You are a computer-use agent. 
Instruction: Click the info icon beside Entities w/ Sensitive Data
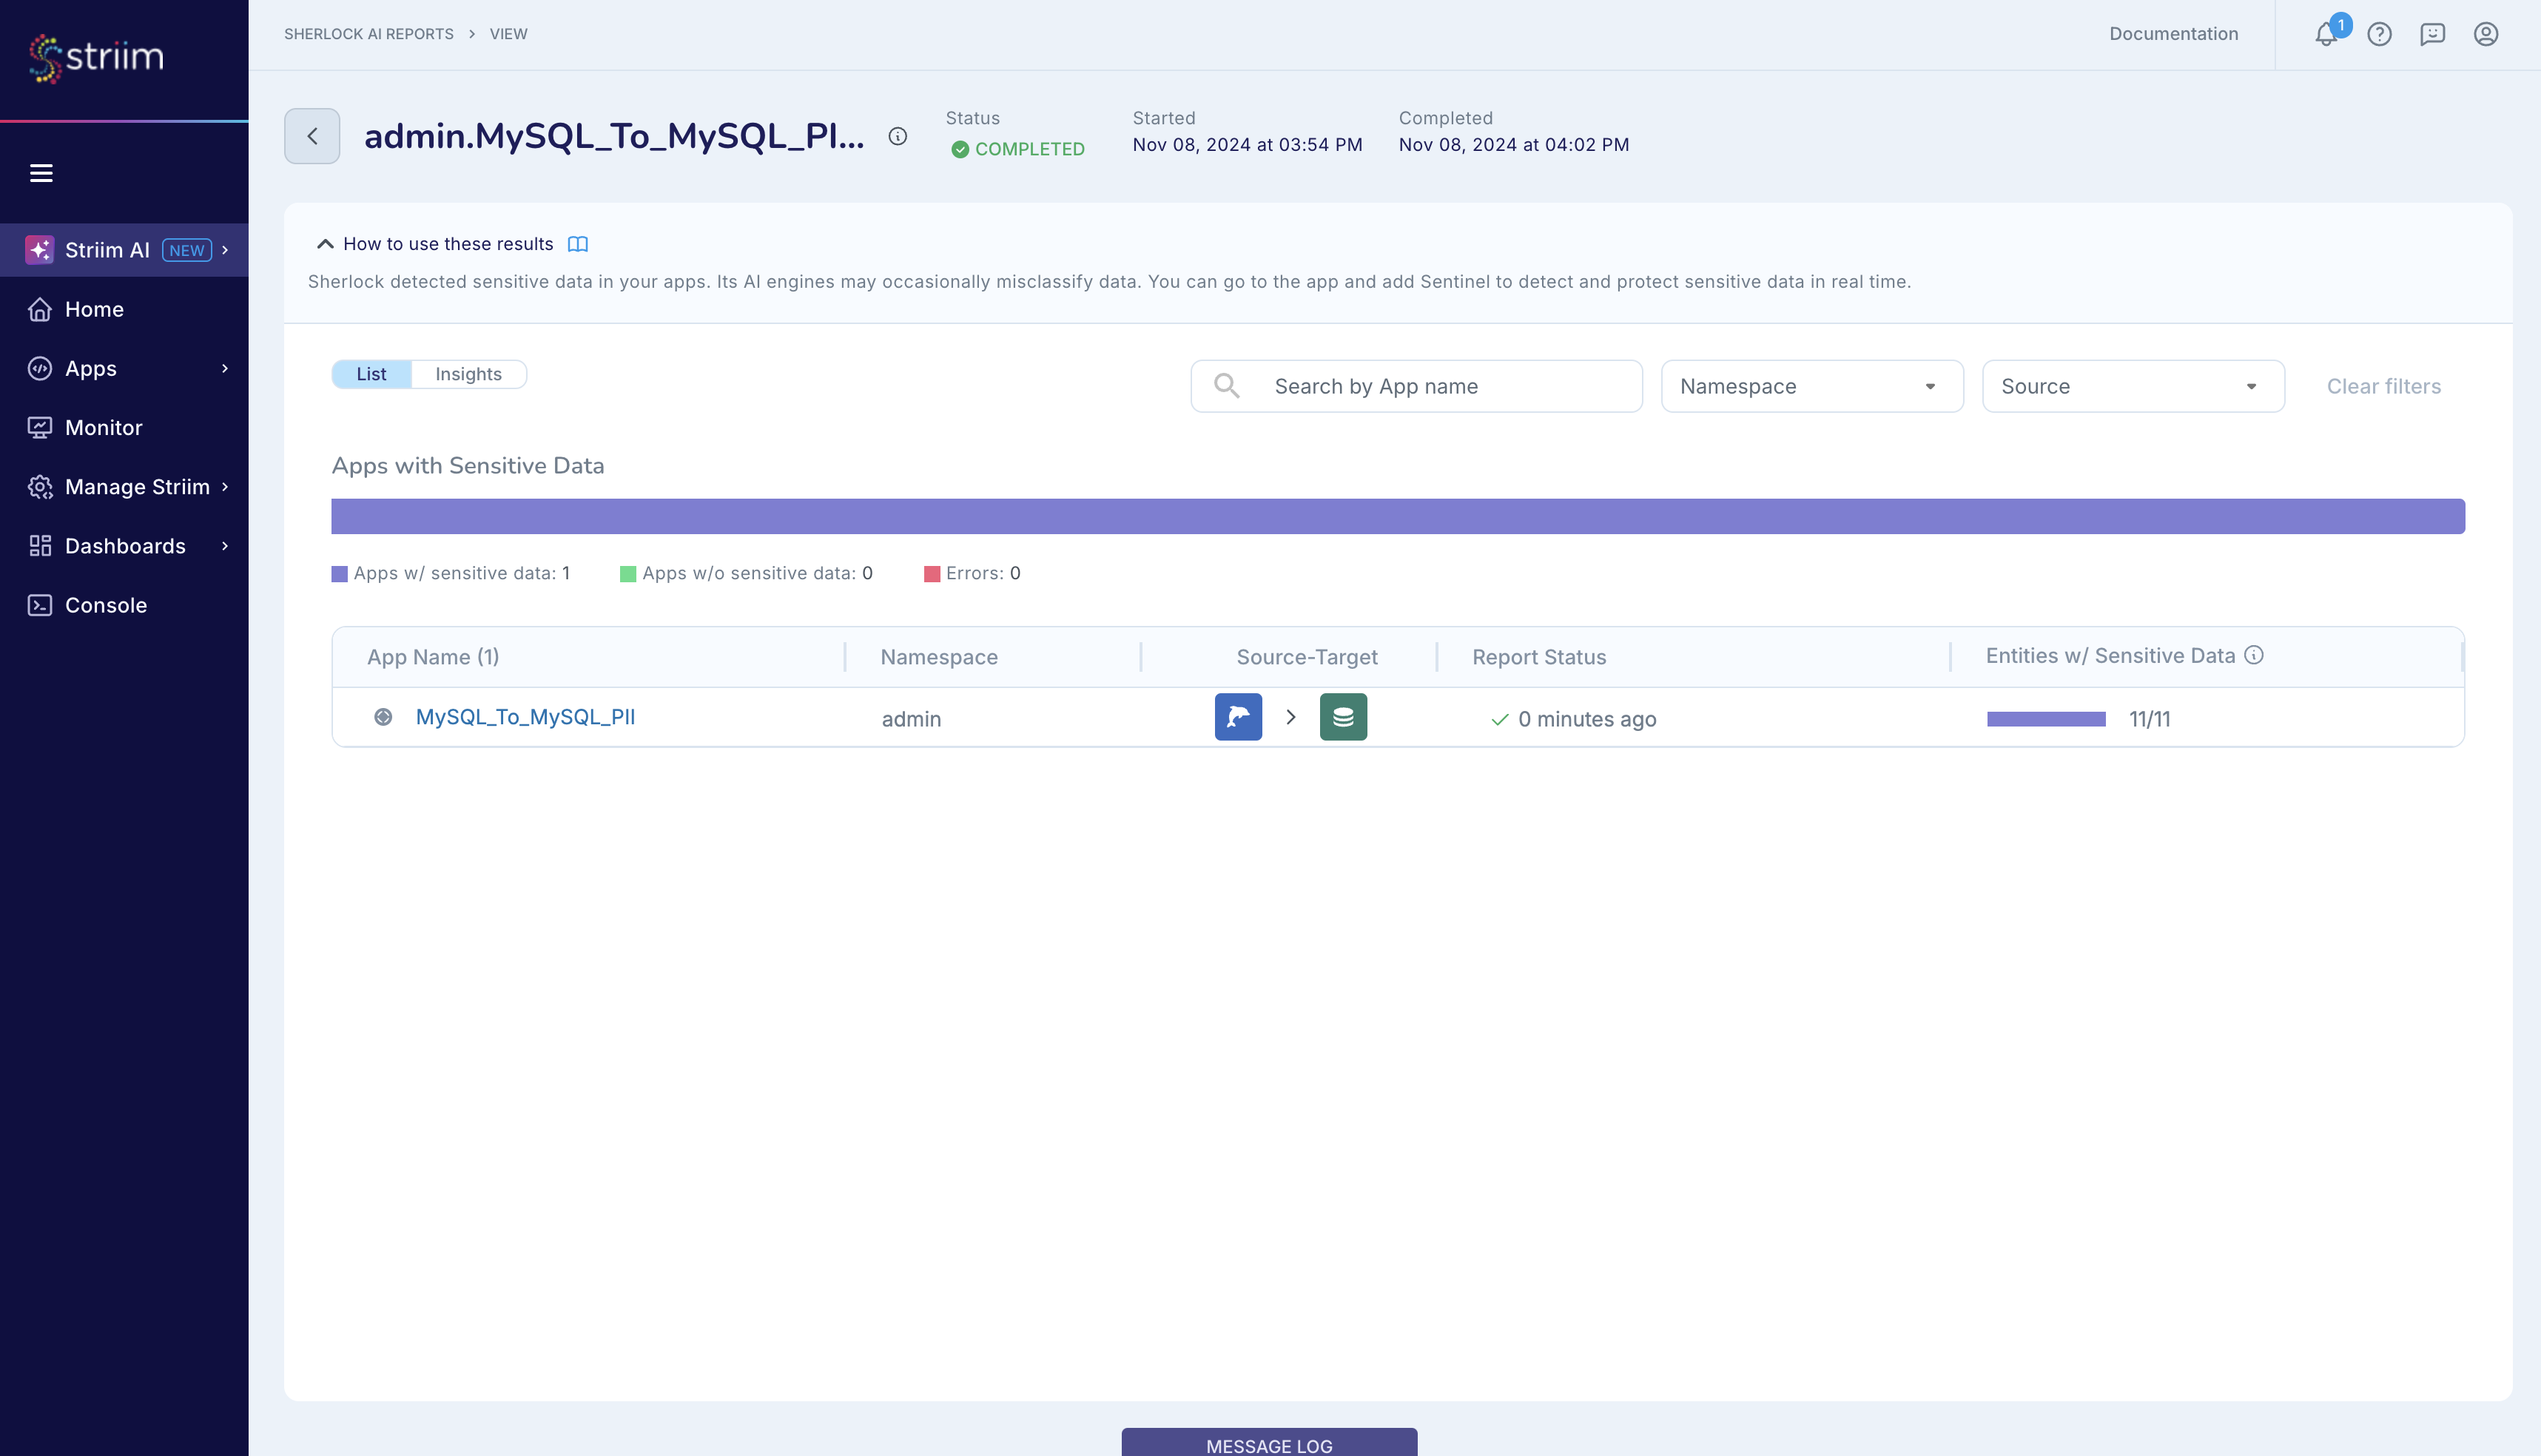(2256, 655)
